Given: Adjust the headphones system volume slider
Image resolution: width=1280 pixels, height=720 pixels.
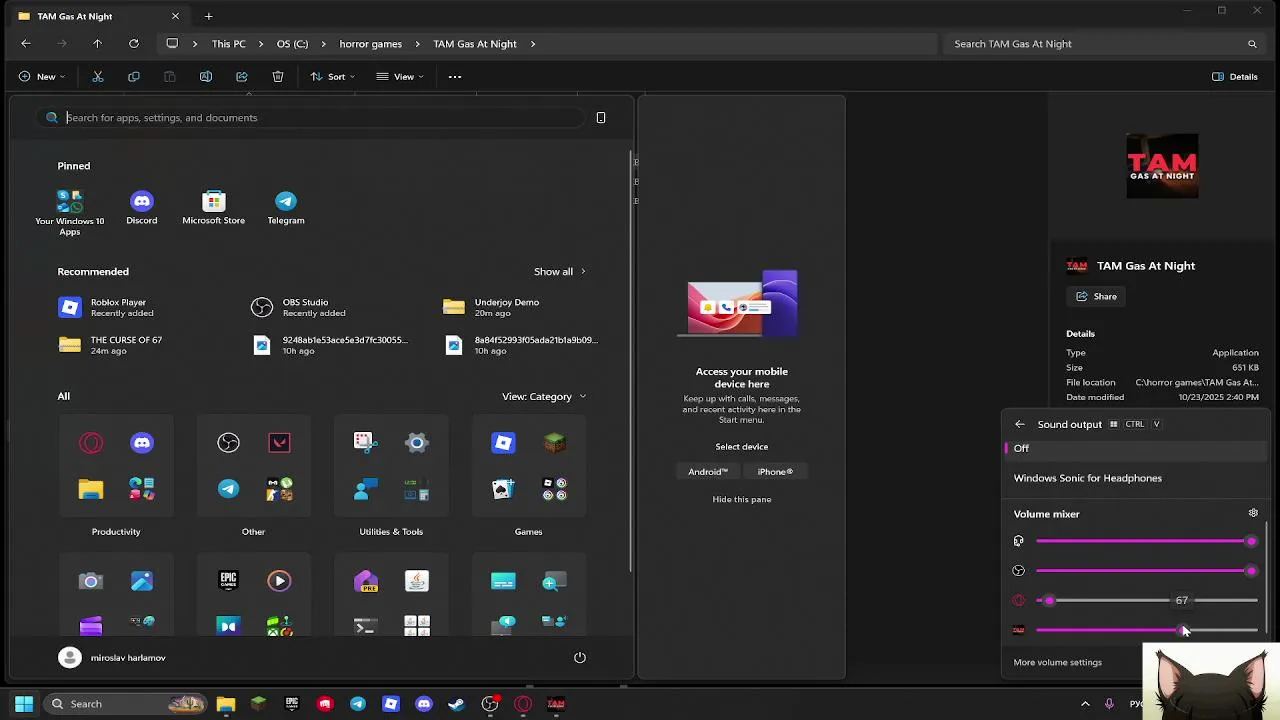Looking at the screenshot, I should (x=1147, y=541).
